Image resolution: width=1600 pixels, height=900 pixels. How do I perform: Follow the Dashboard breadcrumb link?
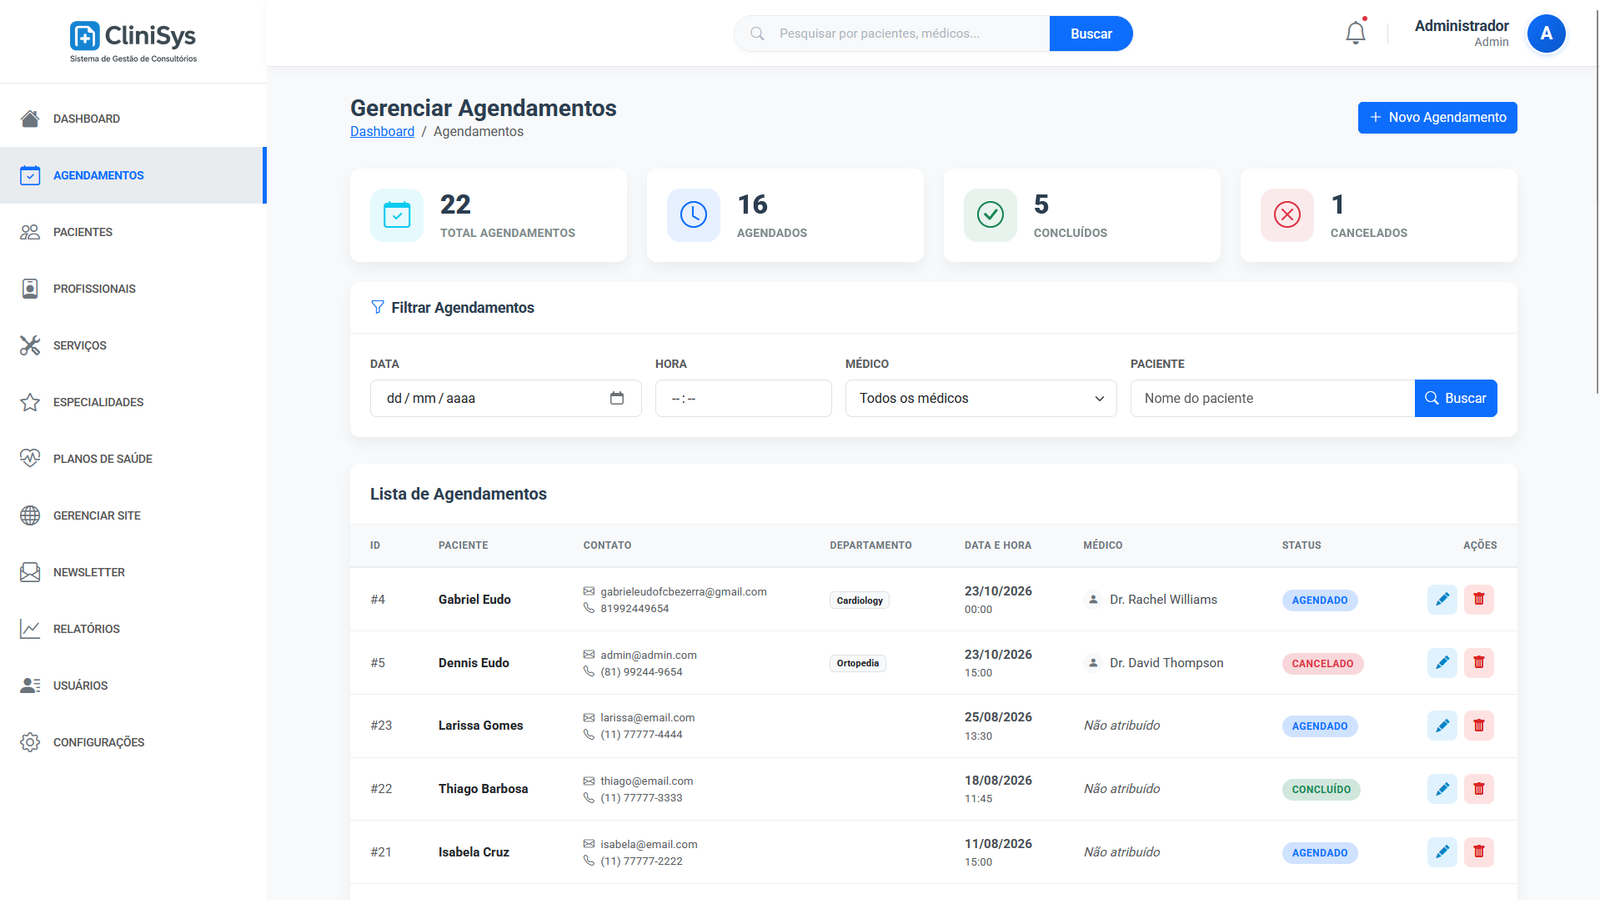tap(382, 132)
